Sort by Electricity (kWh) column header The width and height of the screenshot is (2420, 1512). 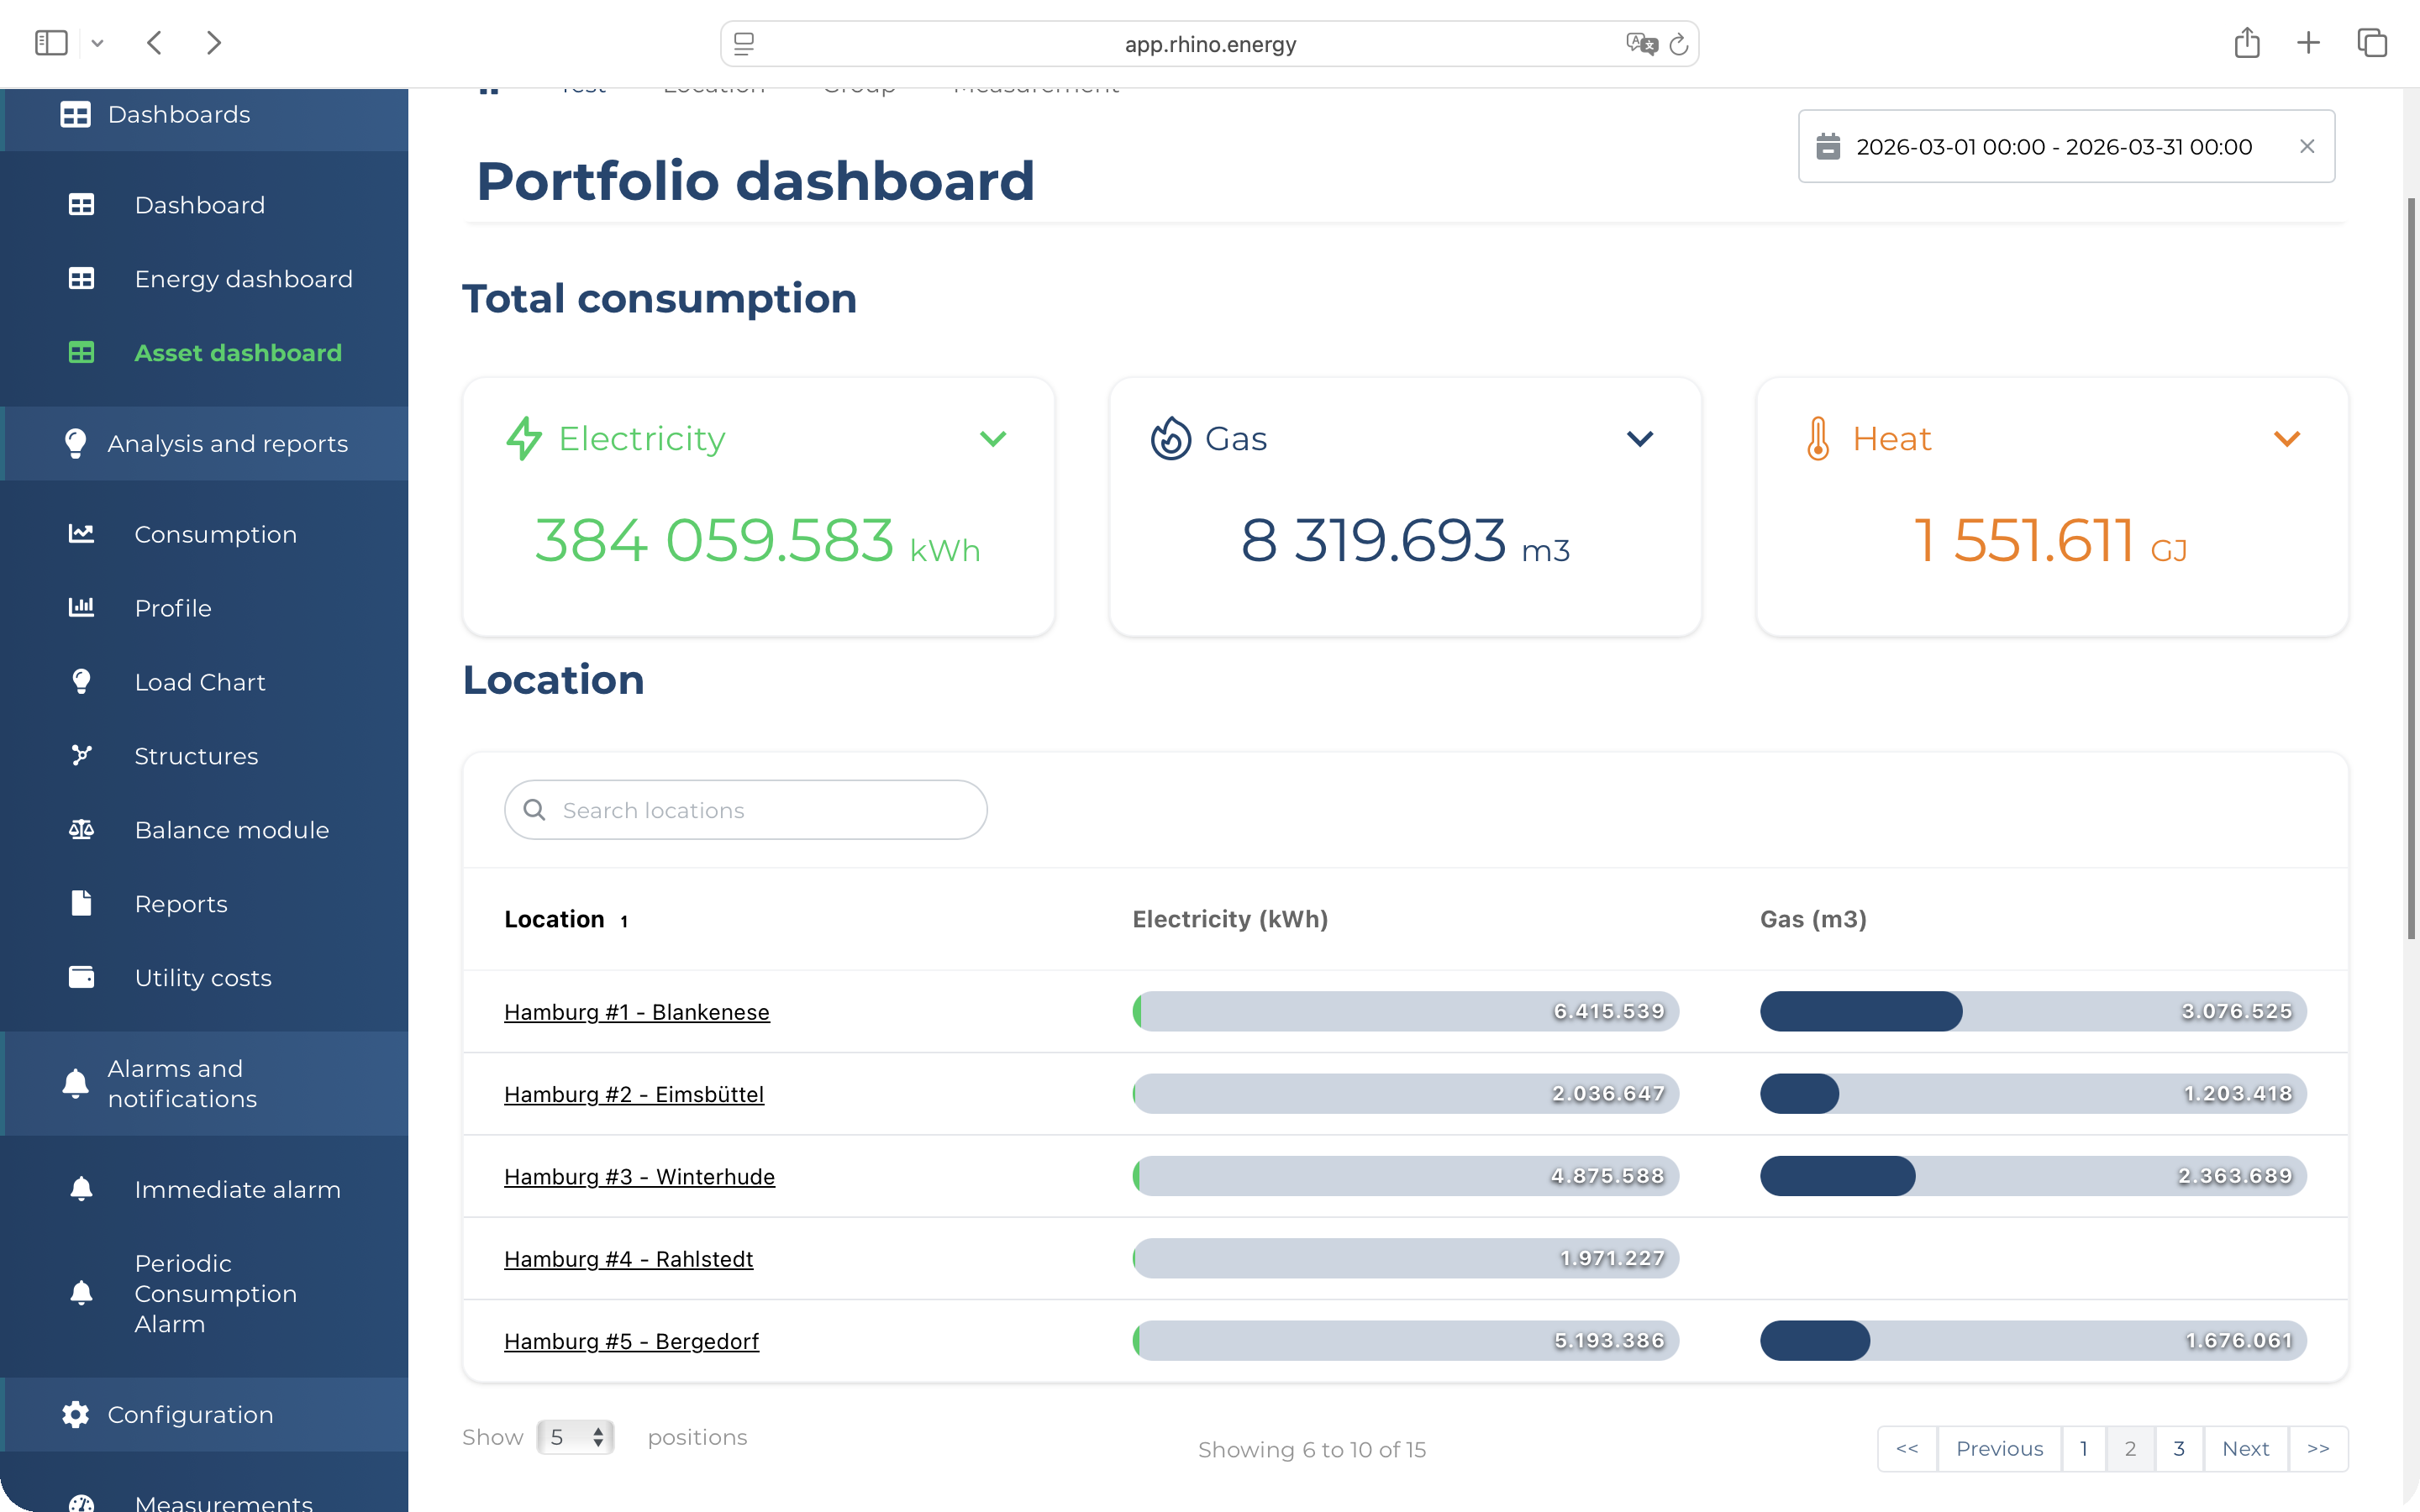tap(1230, 919)
